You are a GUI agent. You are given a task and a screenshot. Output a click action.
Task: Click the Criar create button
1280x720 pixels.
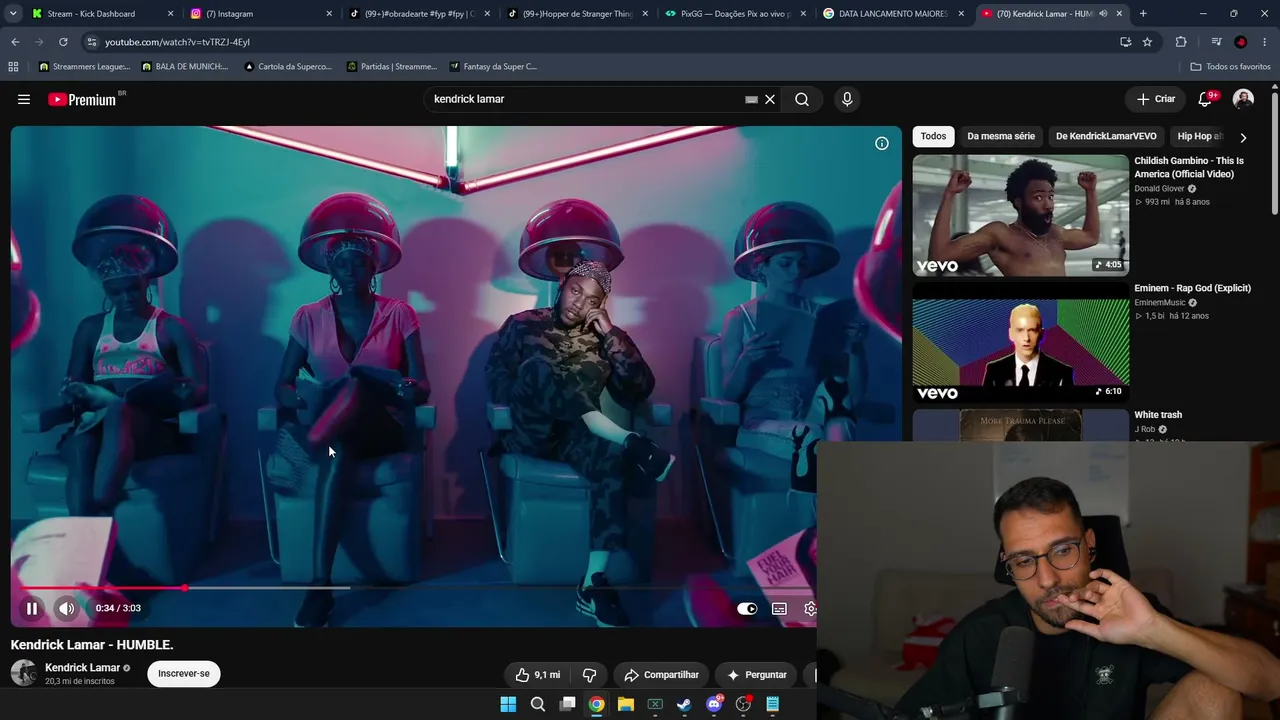[1156, 99]
